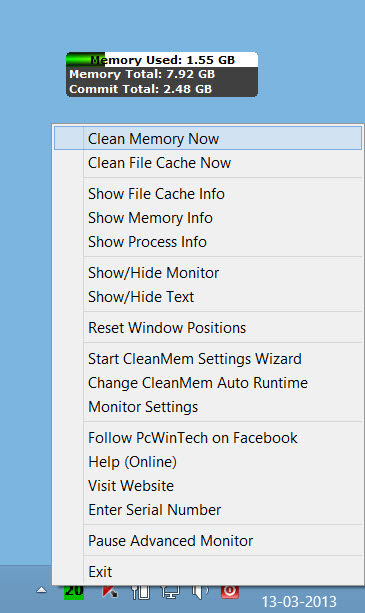The image size is (365, 613).
Task: Open the network monitor tray icon
Action: (170, 592)
